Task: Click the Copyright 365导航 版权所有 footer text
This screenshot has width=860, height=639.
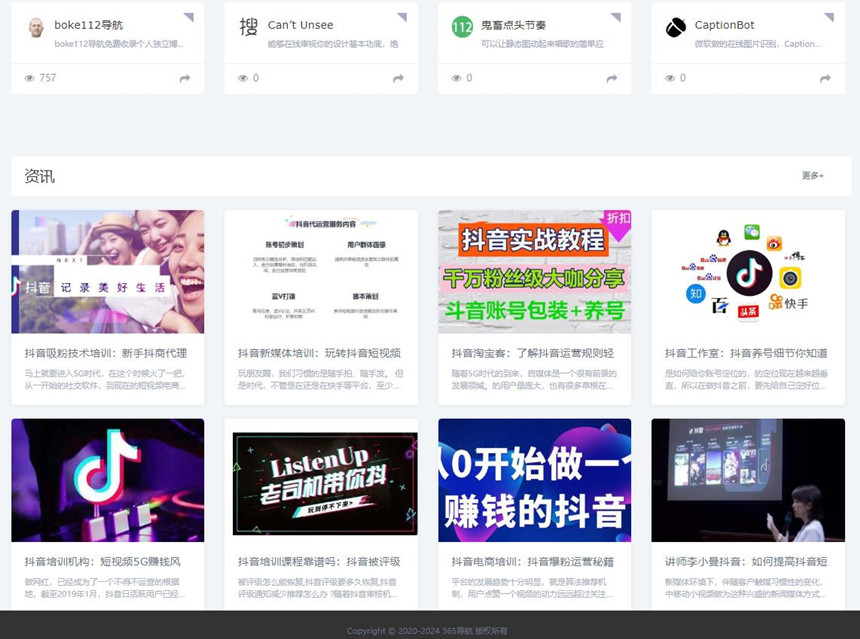Action: [x=427, y=631]
